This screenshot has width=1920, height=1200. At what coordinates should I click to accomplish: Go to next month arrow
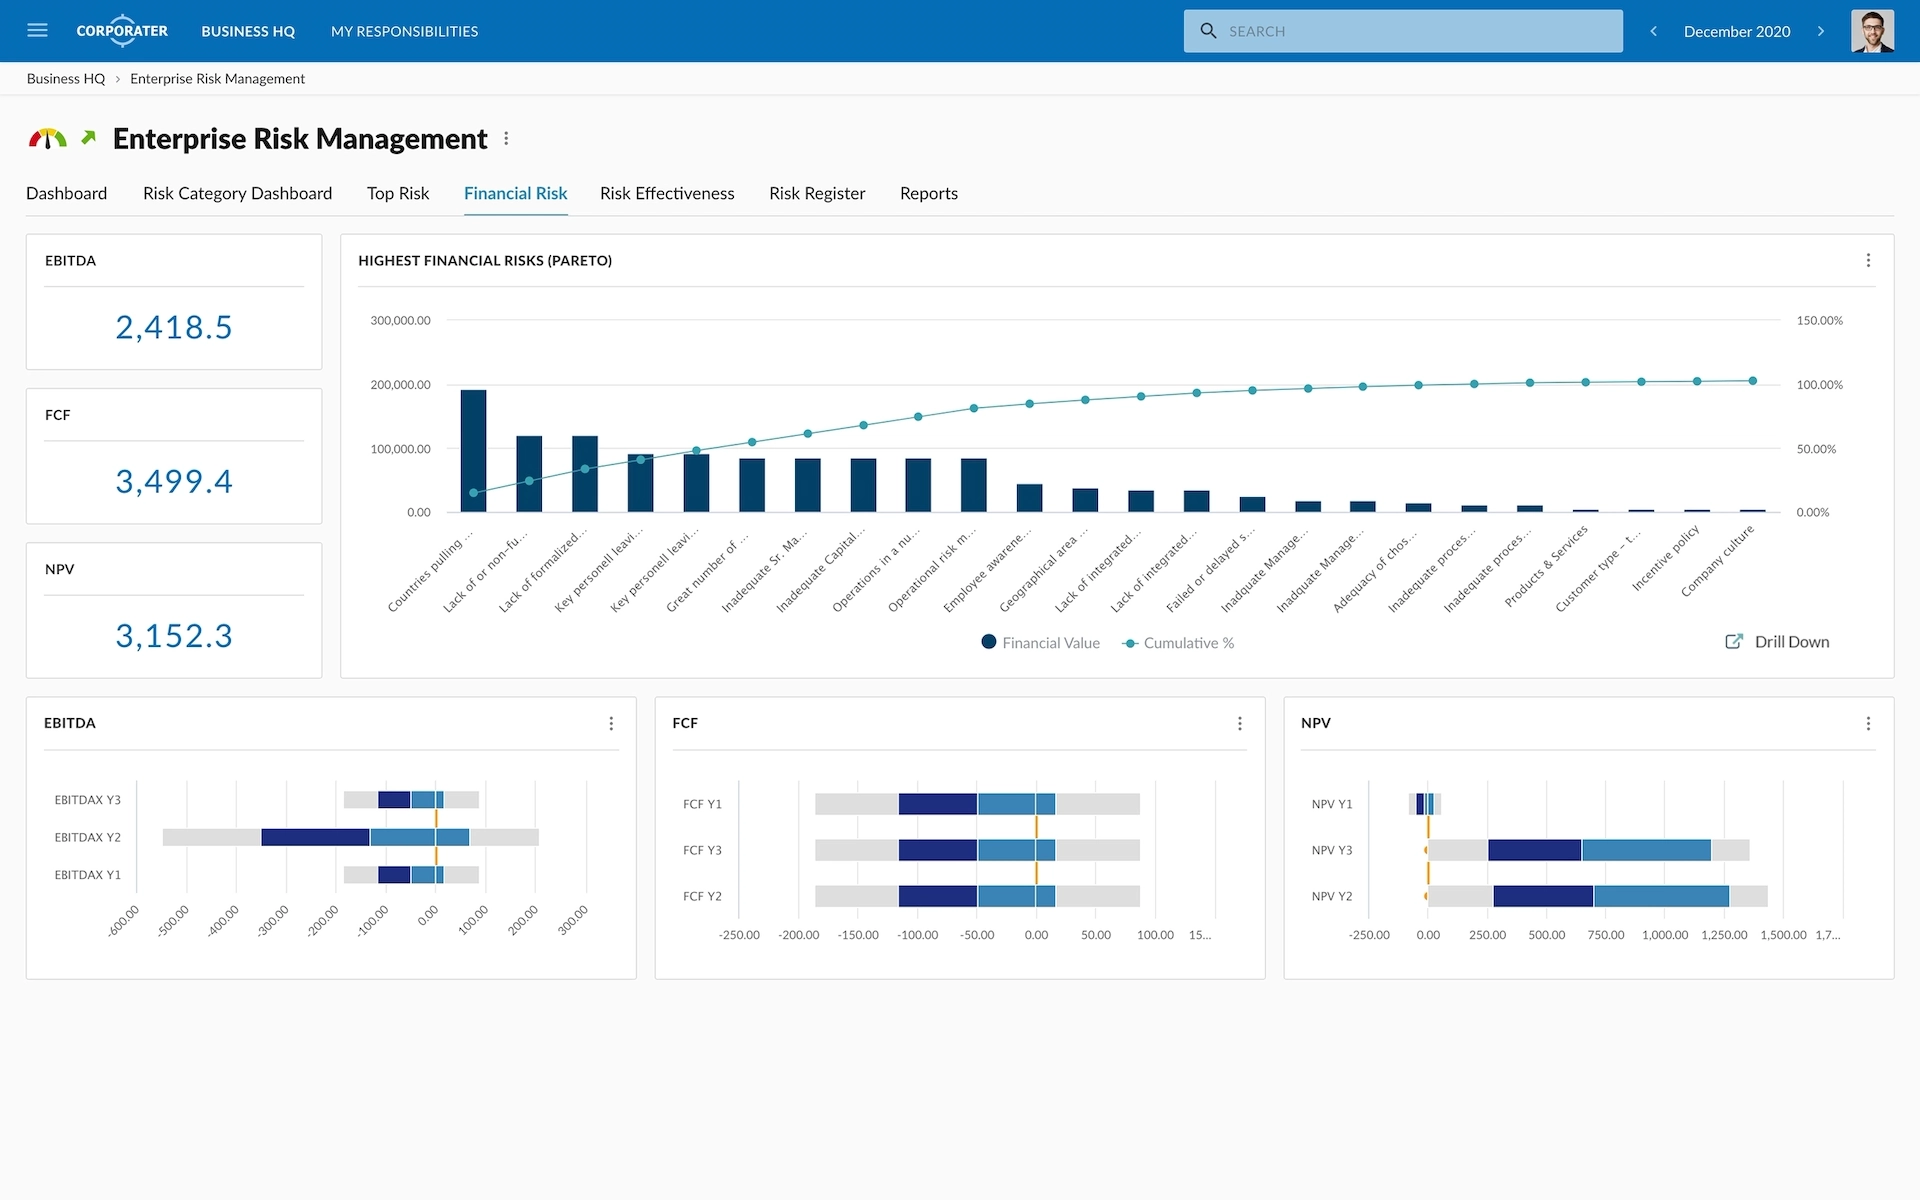1821,31
